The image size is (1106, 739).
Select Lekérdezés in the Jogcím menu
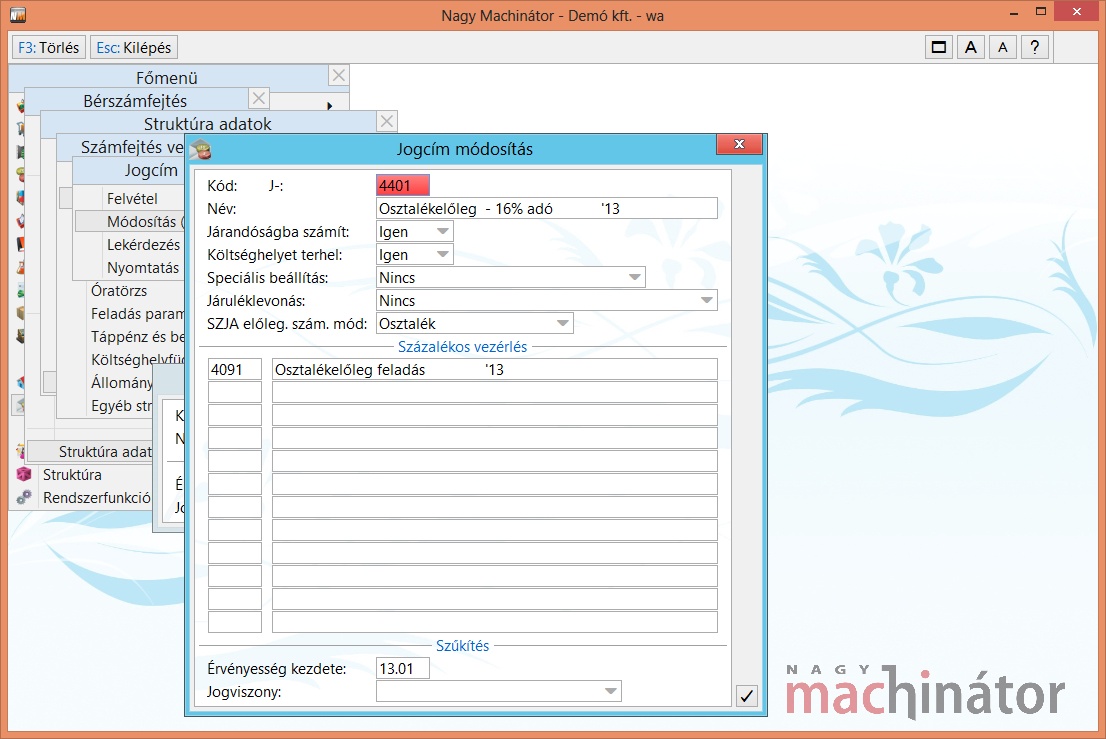coord(130,245)
